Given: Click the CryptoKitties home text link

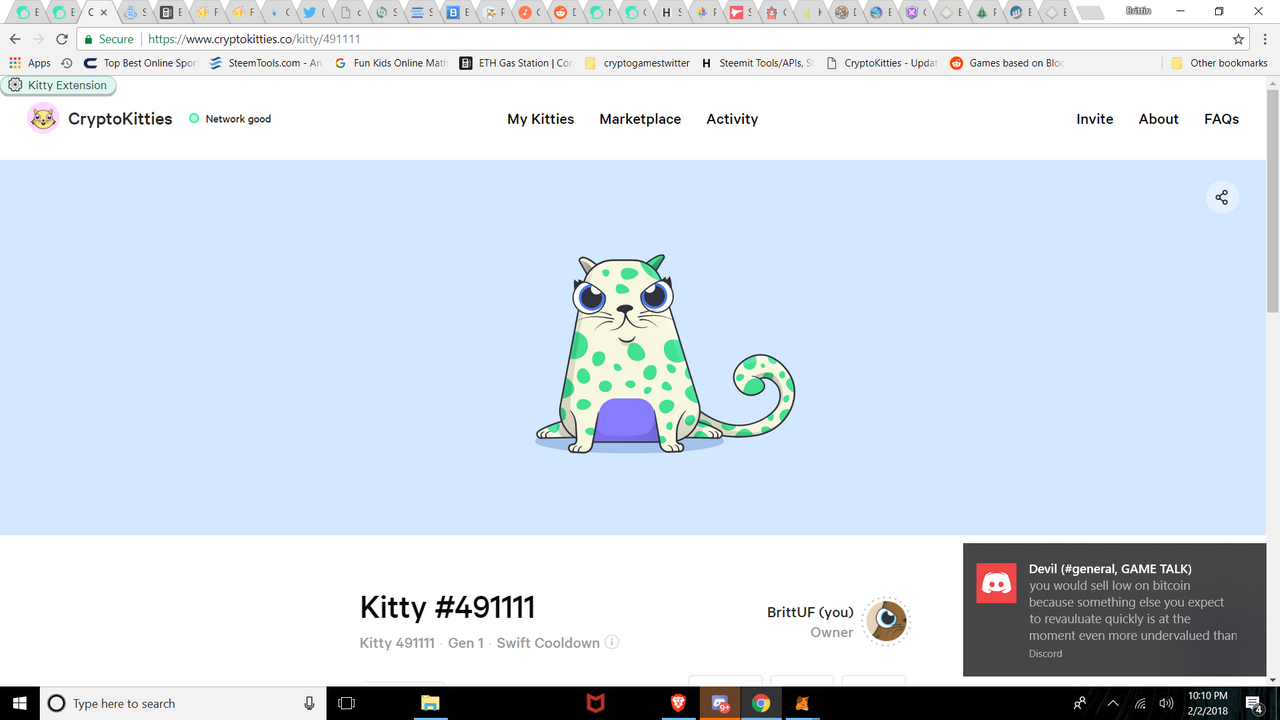Looking at the screenshot, I should coord(120,119).
